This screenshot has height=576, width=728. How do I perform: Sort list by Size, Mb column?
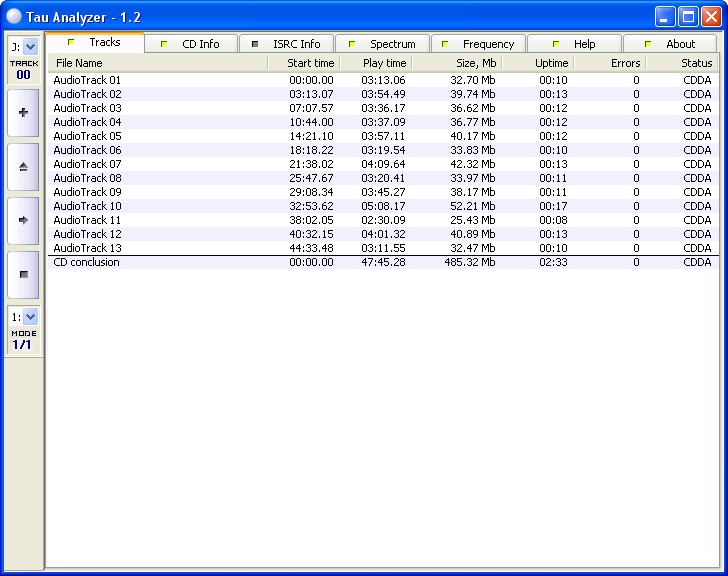coord(456,63)
